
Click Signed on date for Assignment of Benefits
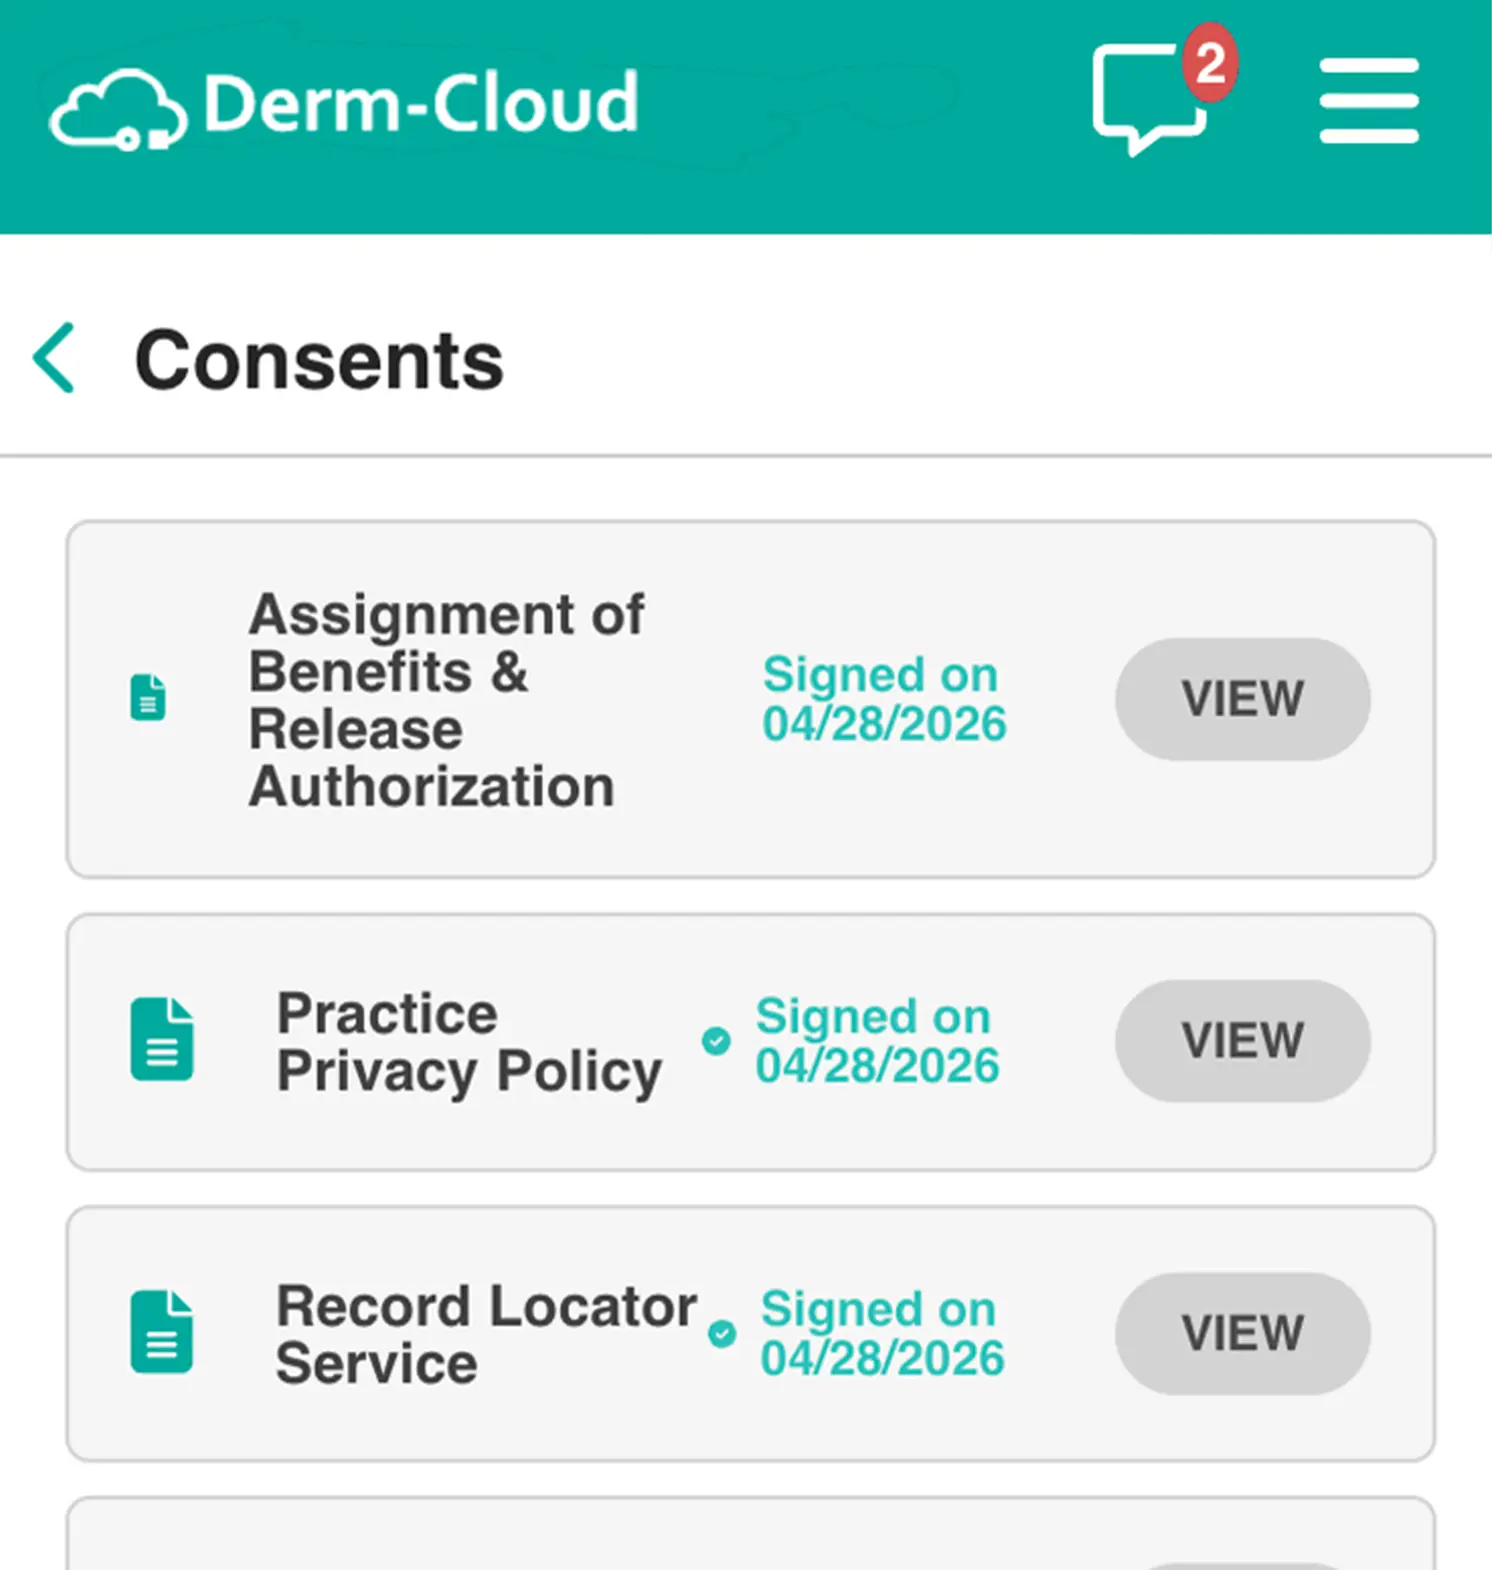[884, 699]
